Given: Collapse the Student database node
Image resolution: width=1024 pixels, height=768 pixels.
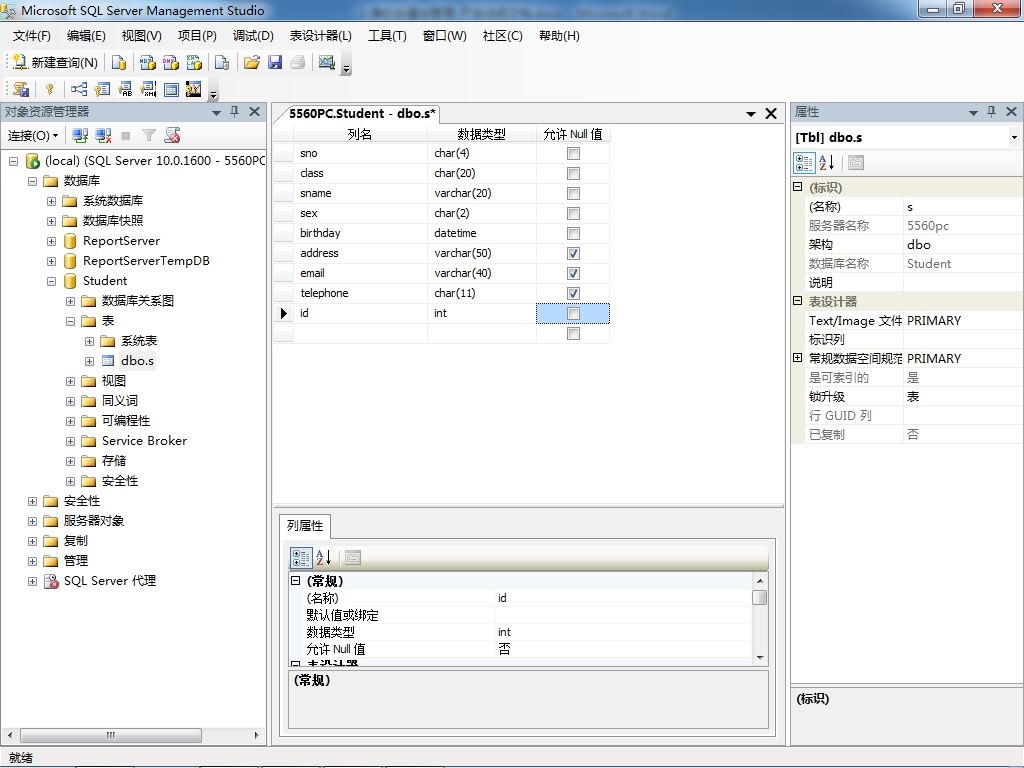Looking at the screenshot, I should 52,281.
